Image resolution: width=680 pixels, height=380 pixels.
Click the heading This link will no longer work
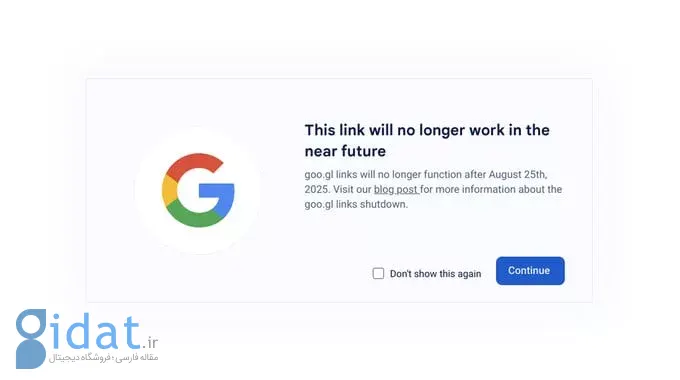427,130
